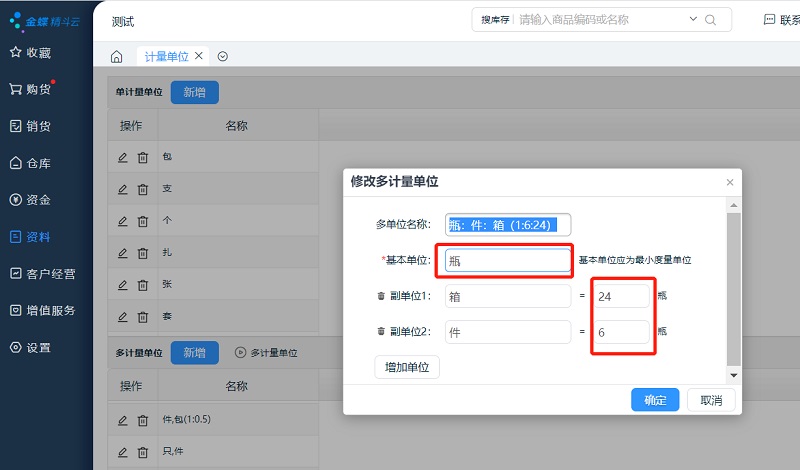Open the search box dropdown chevron
The image size is (800, 470).
[x=694, y=20]
